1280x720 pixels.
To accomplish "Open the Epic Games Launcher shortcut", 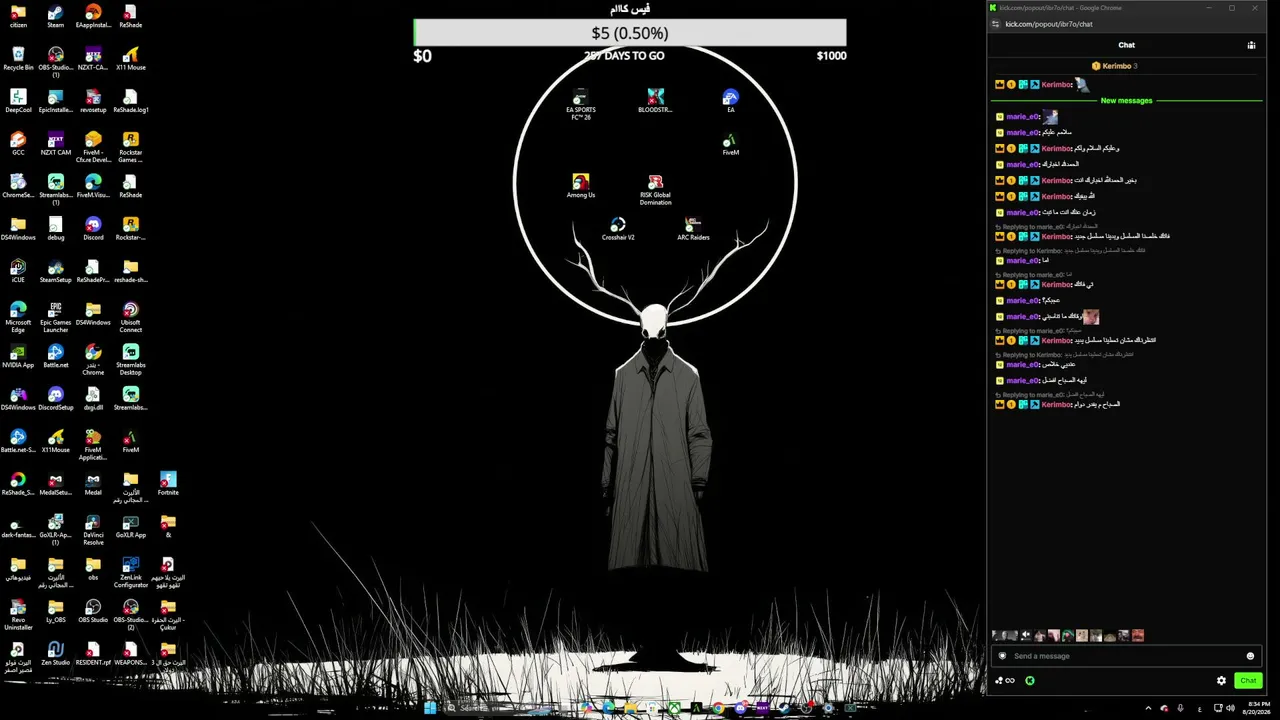I will (x=56, y=317).
